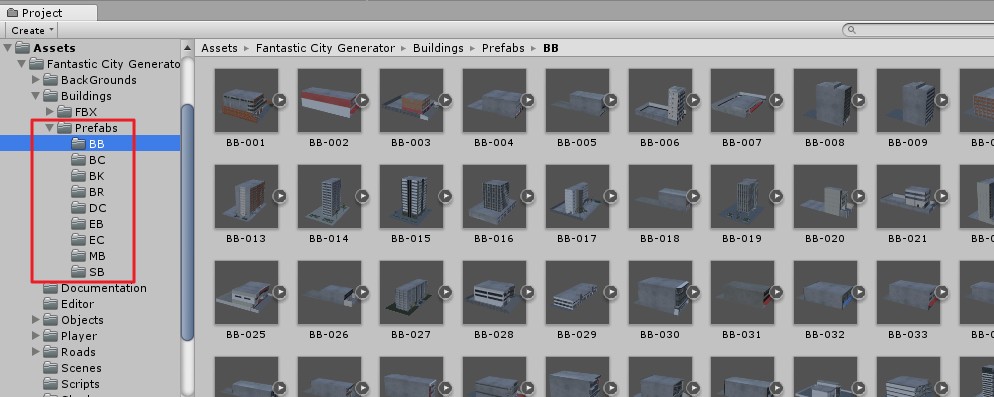Go to Buildings in the breadcrumb path
The width and height of the screenshot is (994, 397).
pyautogui.click(x=438, y=48)
